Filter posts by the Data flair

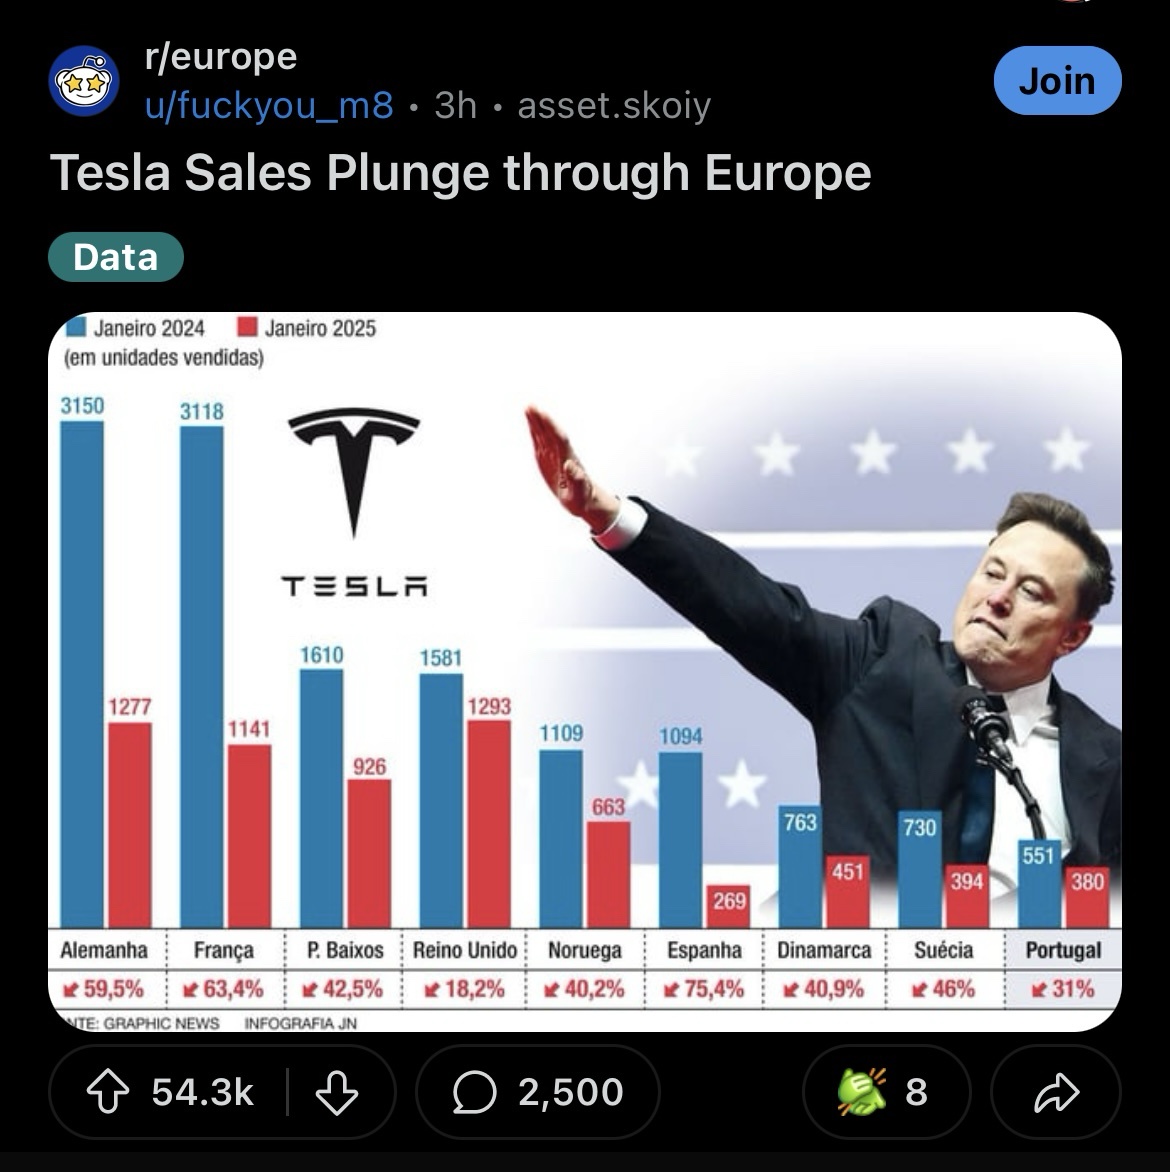pos(116,257)
